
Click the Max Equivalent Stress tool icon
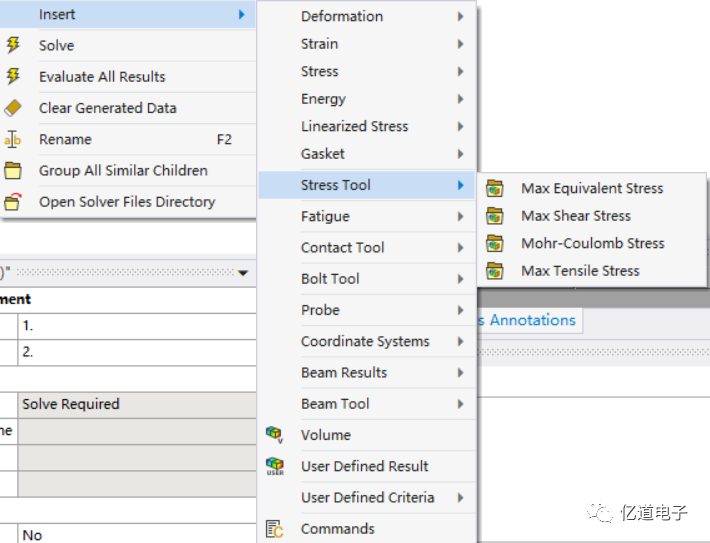coord(494,188)
